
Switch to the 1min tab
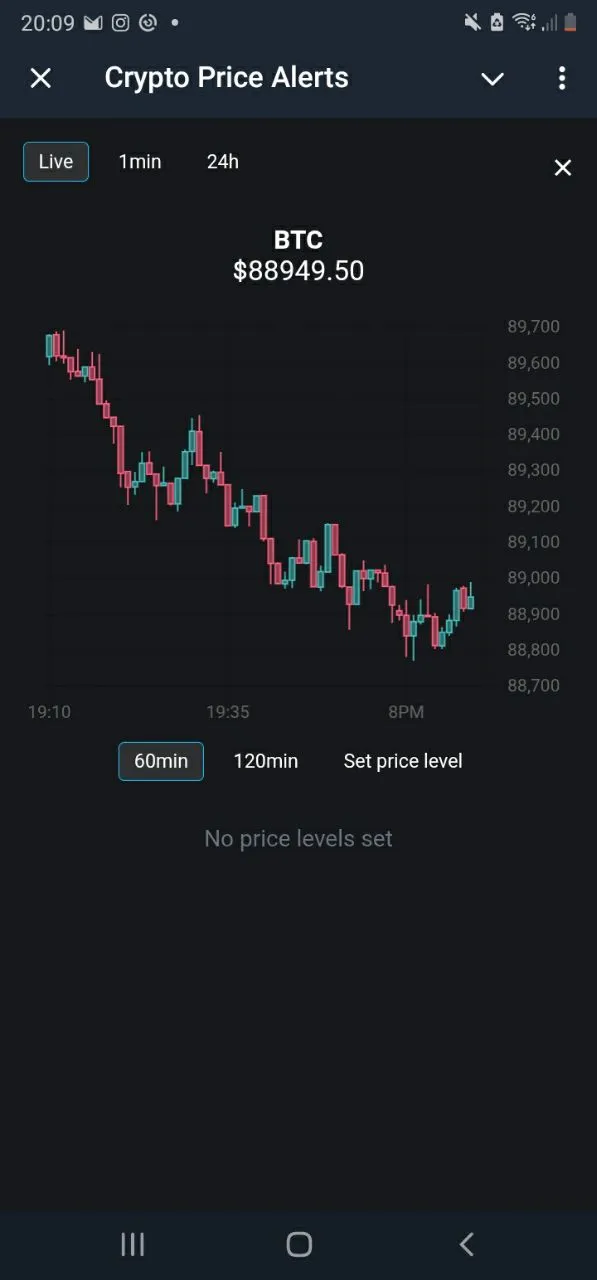click(x=140, y=161)
